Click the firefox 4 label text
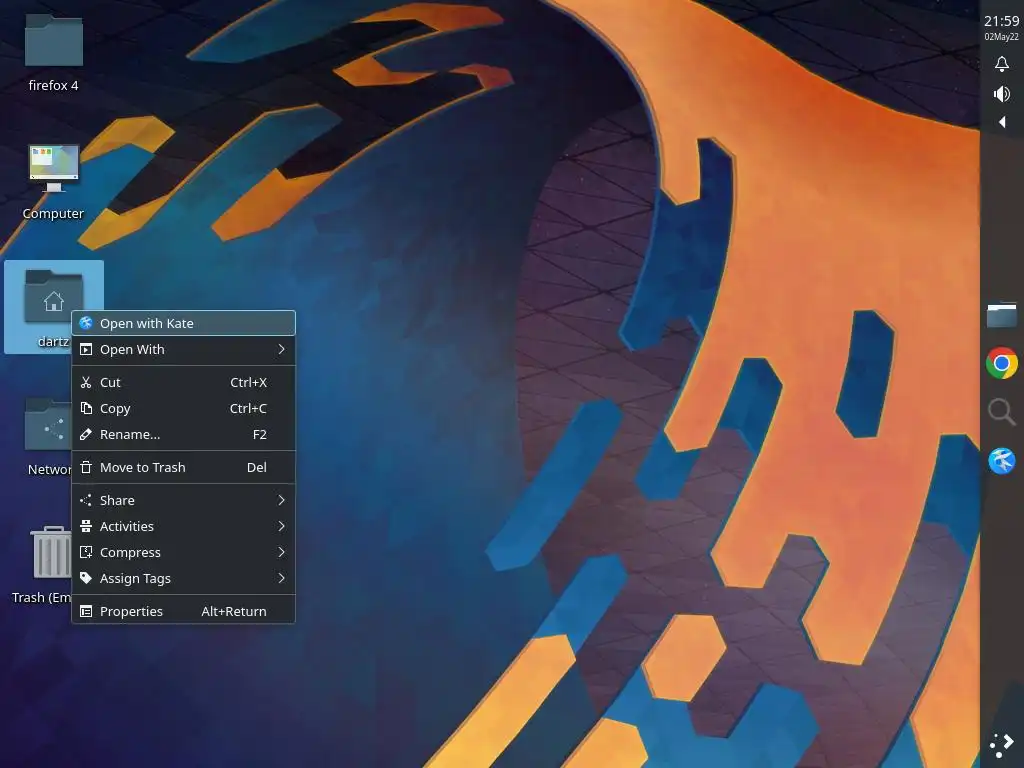This screenshot has height=768, width=1024. pyautogui.click(x=54, y=86)
